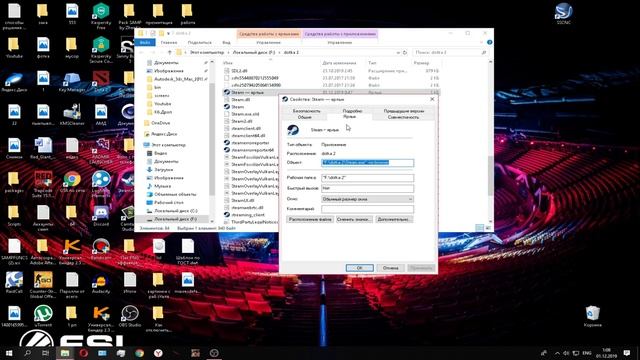Viewport: 640px width, 360px height.
Task: Click the Open File Location button
Action: [x=310, y=220]
